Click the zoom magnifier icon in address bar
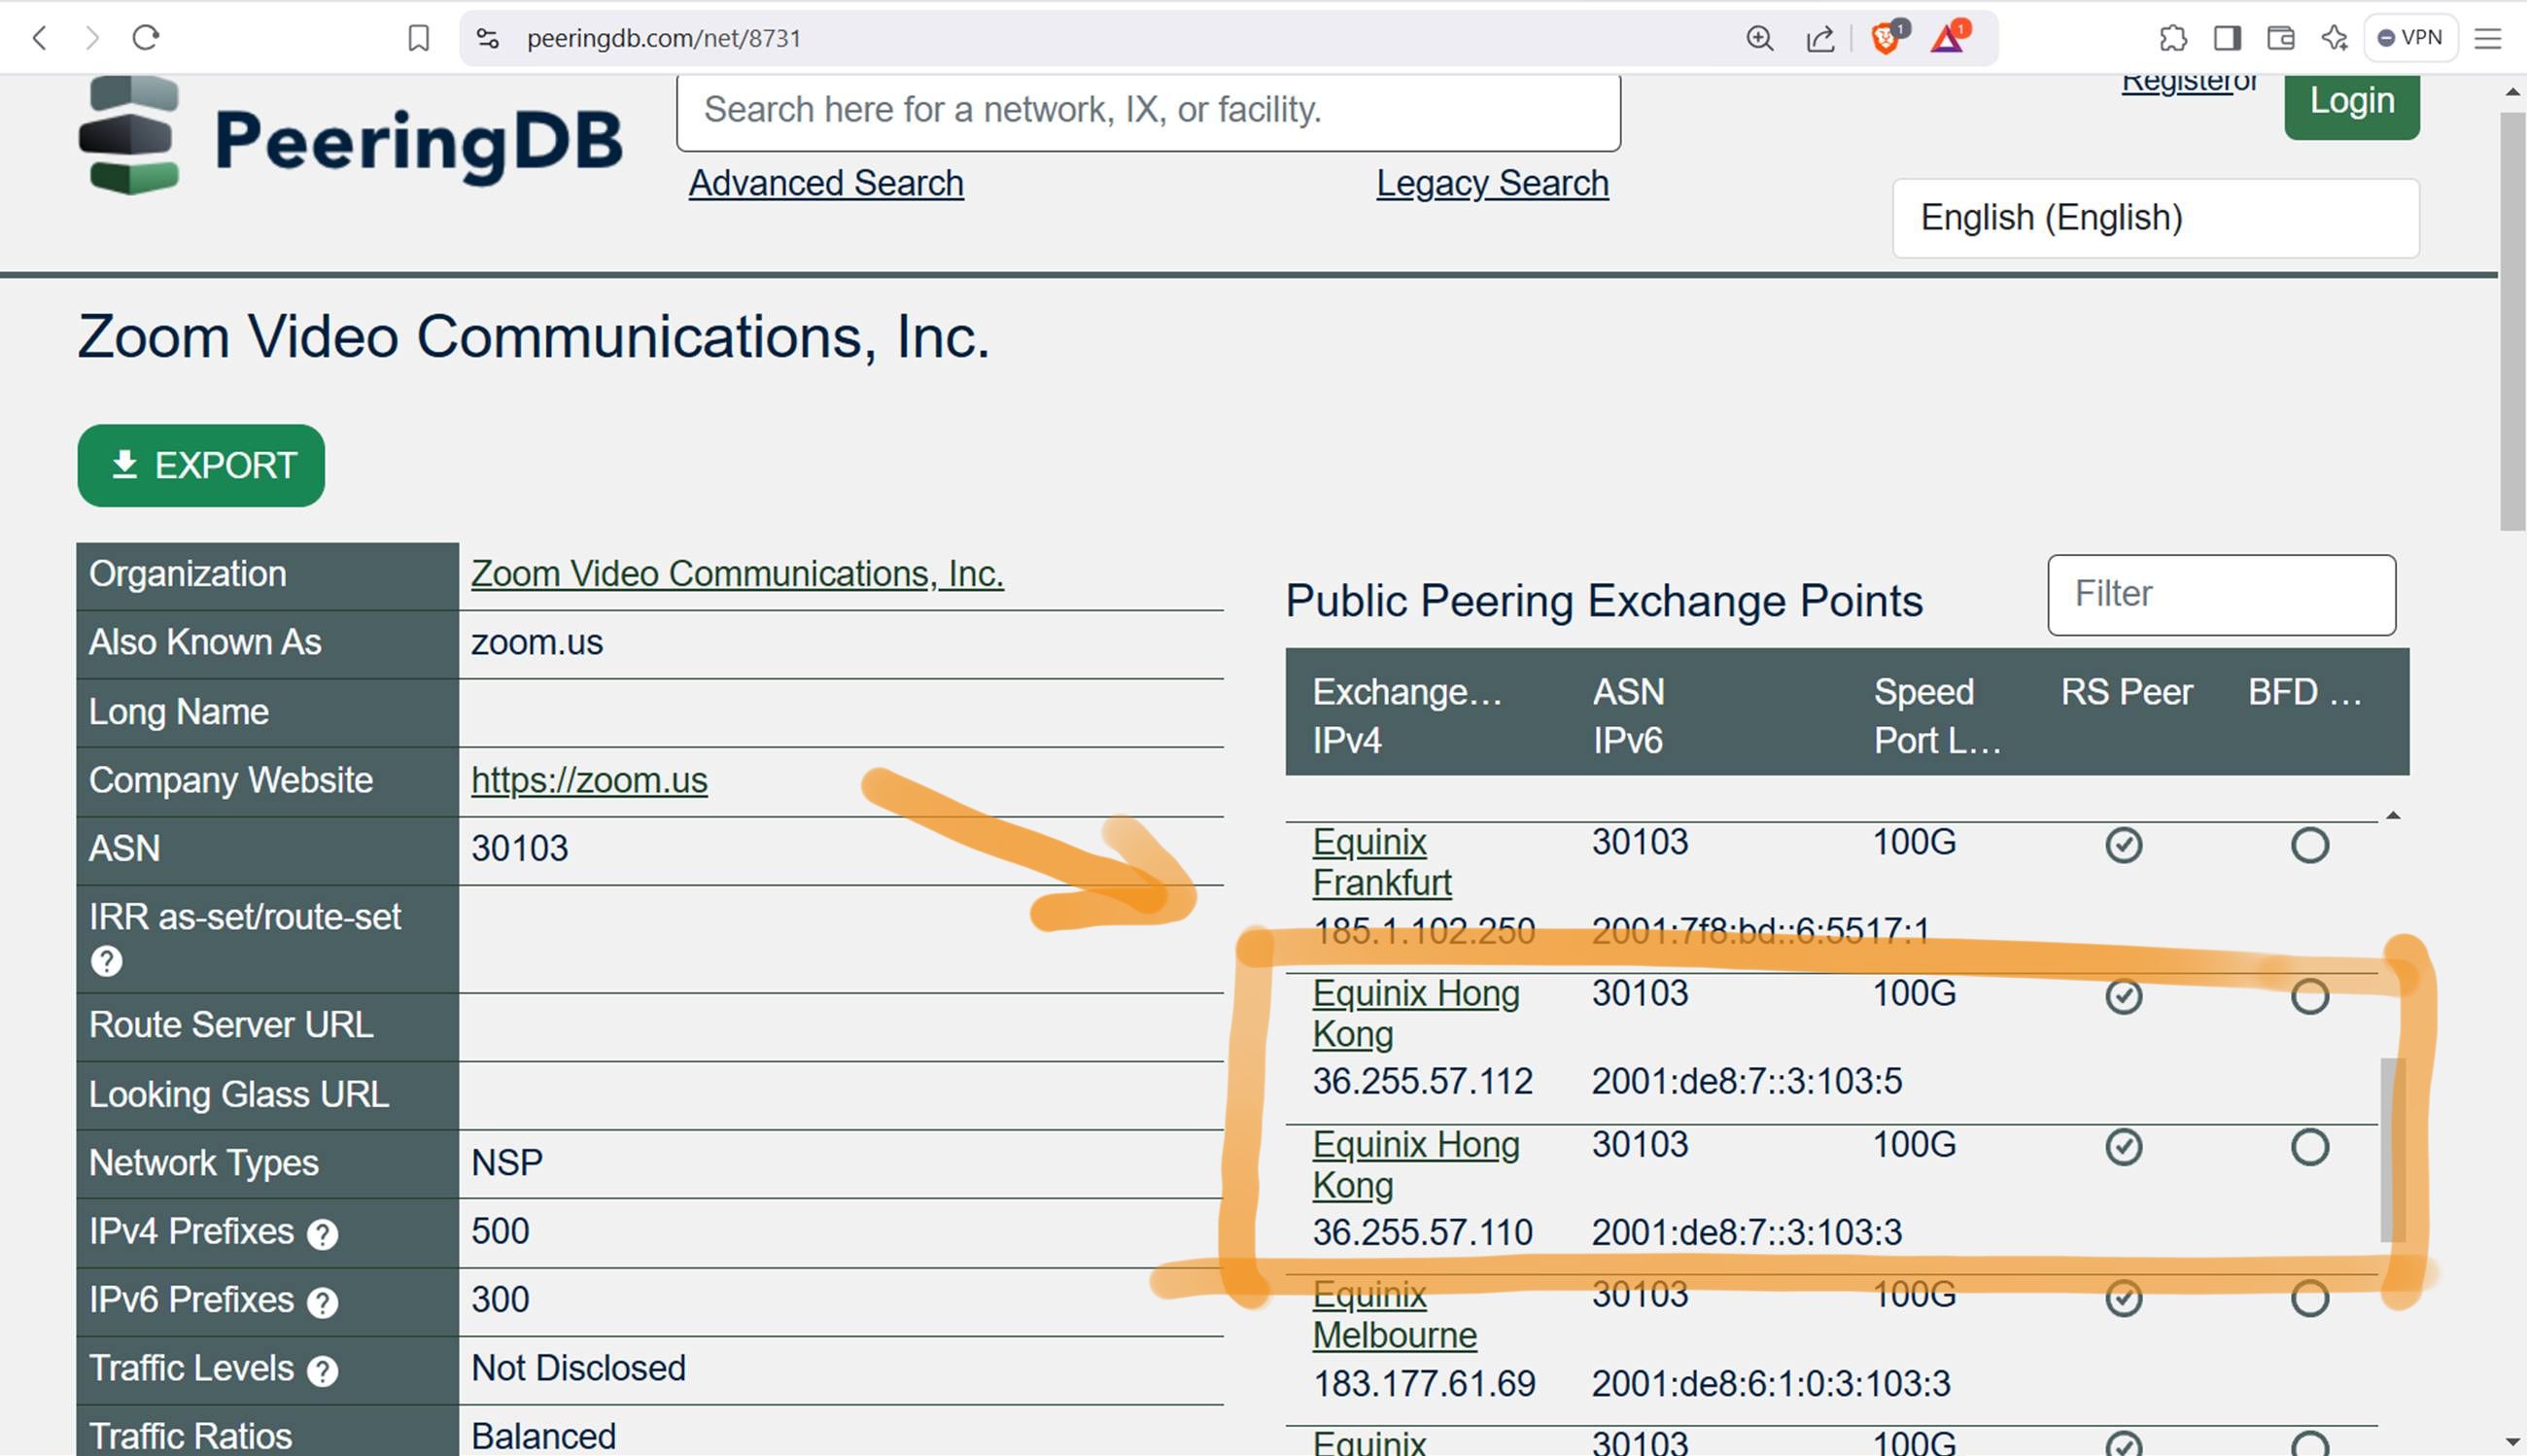This screenshot has width=2527, height=1456. point(1759,38)
